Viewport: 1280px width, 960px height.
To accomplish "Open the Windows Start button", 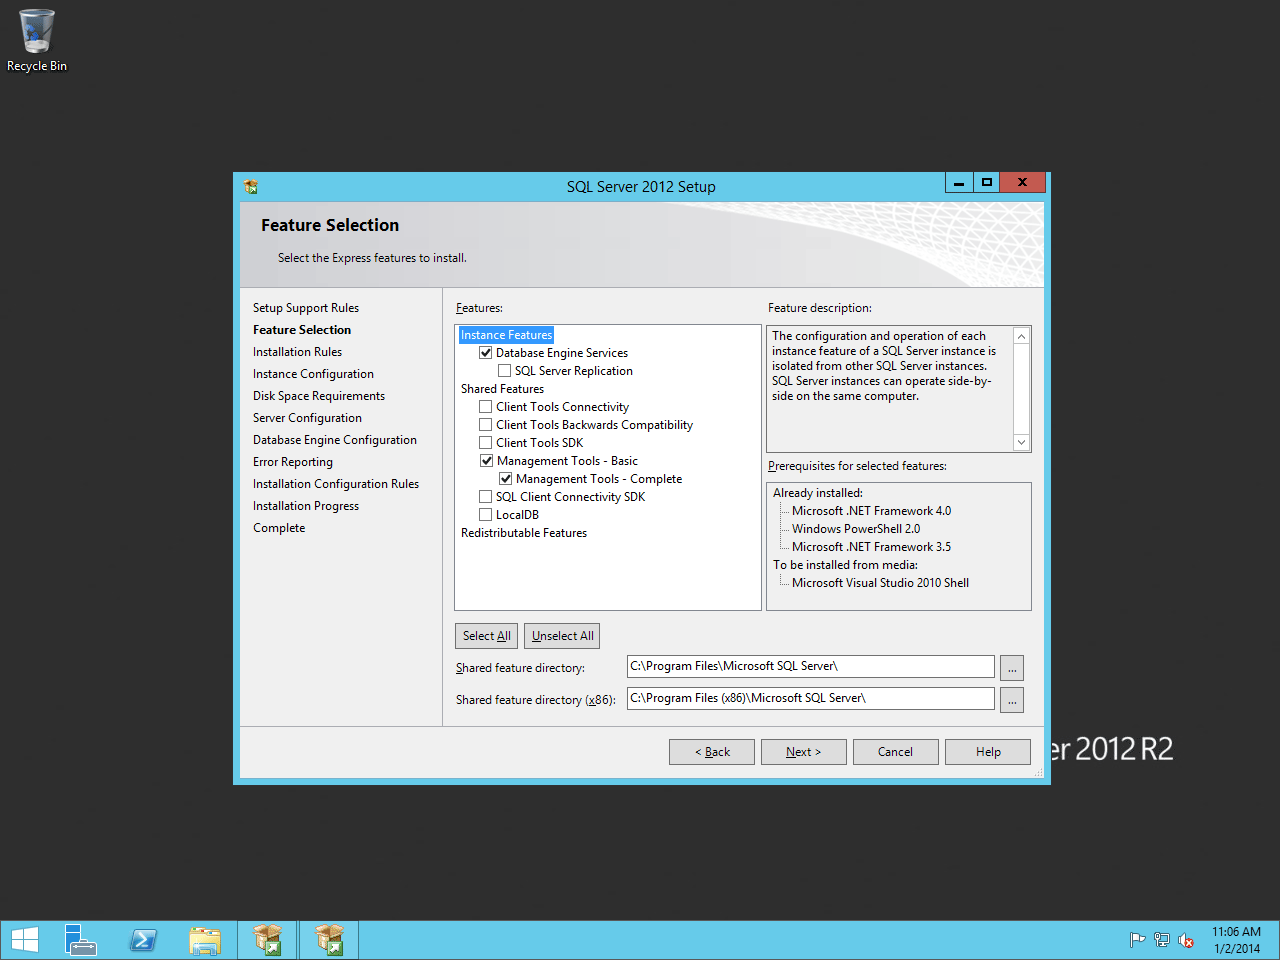I will 25,940.
